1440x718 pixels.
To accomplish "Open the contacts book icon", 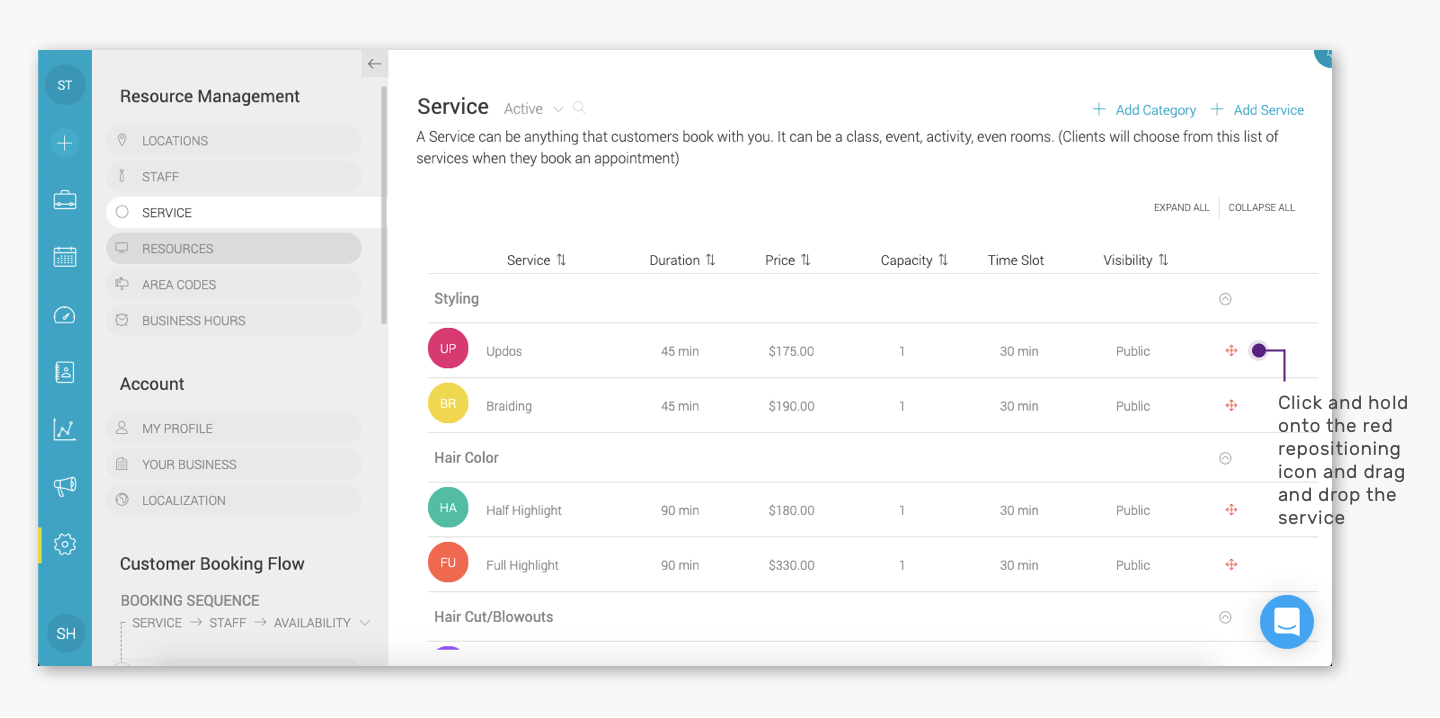I will (65, 372).
